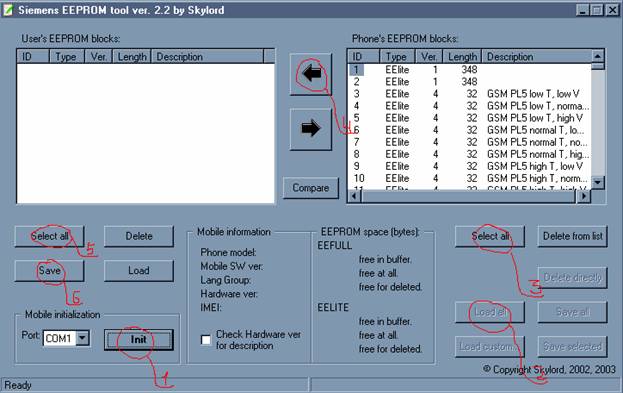Enable Check Hardware ver for description
The image size is (623, 393).
click(206, 340)
